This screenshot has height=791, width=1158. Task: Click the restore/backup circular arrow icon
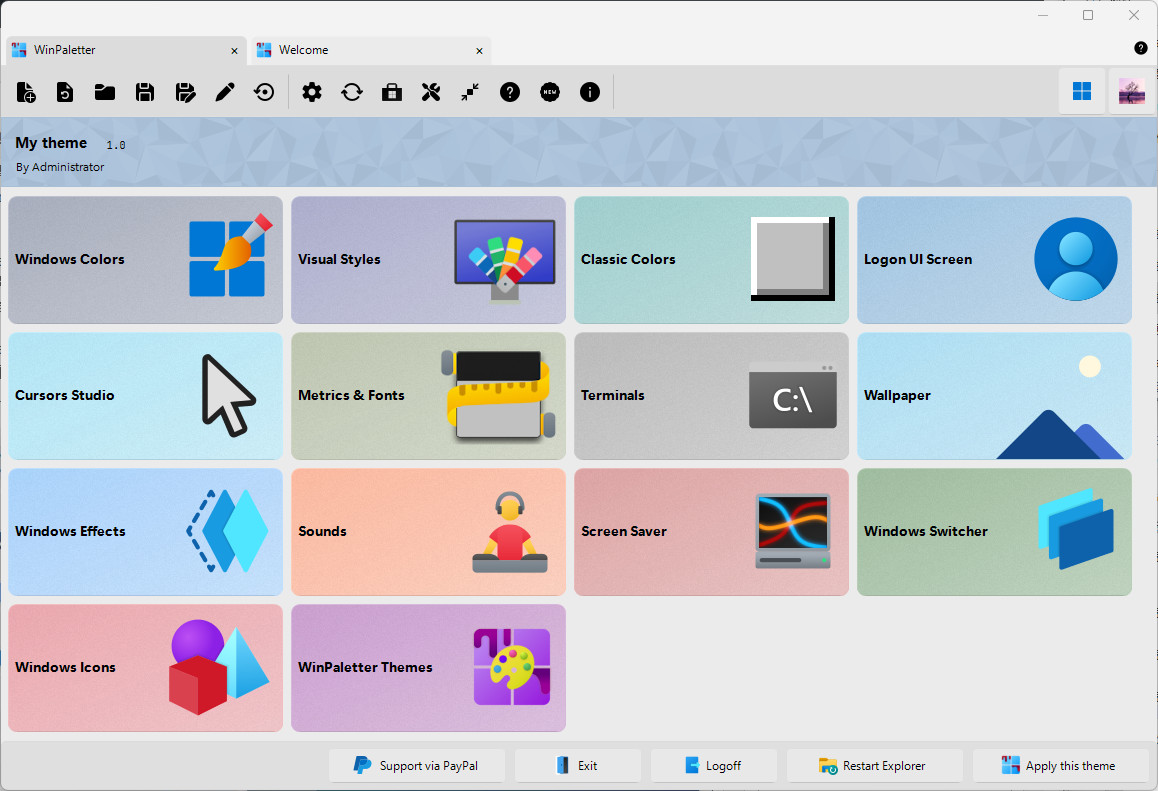click(264, 92)
